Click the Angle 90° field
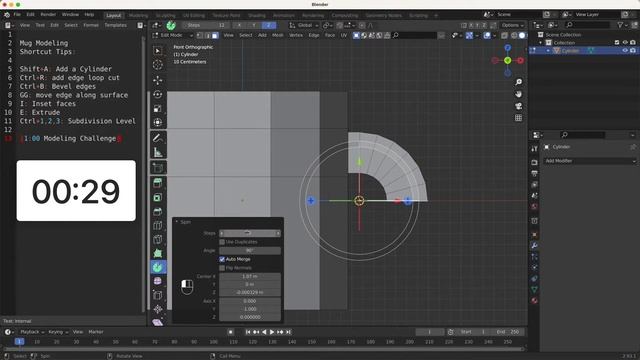The width and height of the screenshot is (640, 360). coord(250,250)
